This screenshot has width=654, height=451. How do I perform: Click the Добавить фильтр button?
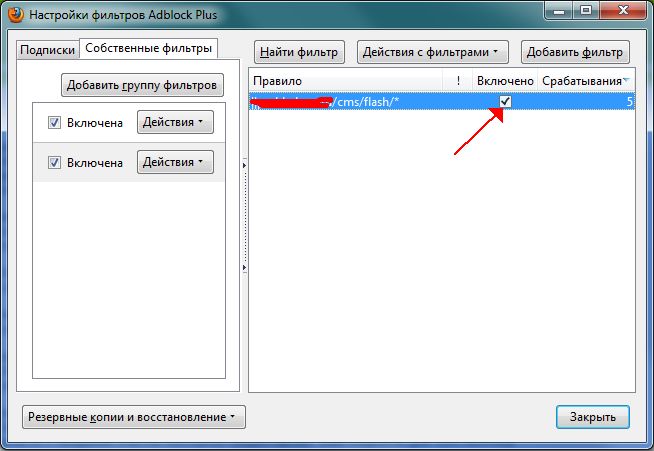(x=575, y=52)
